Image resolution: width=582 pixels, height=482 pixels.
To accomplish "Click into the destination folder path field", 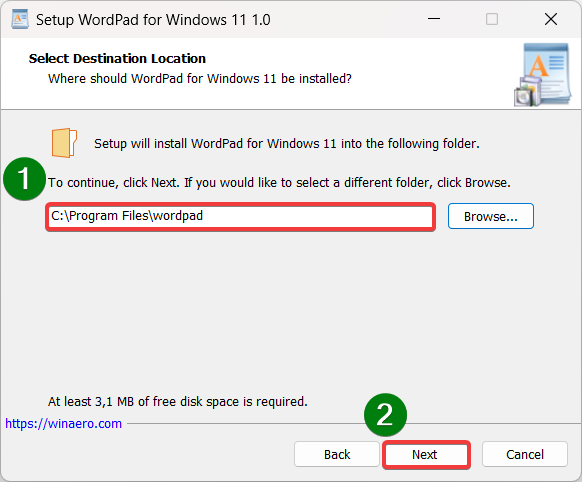I will pos(241,216).
